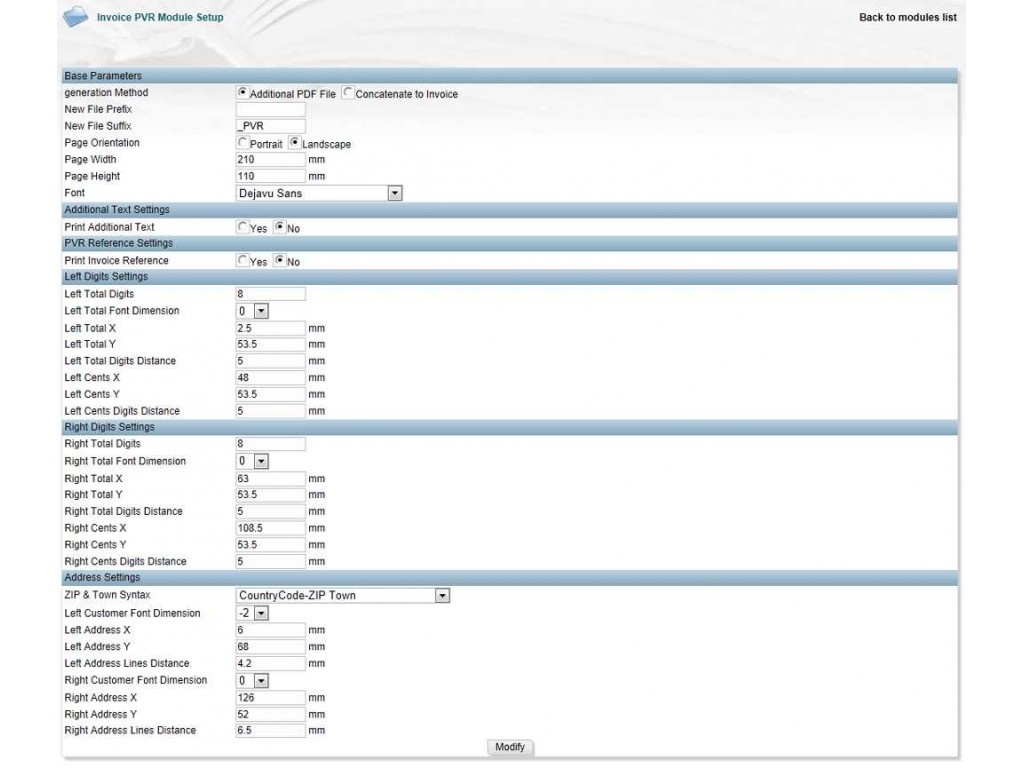The height and width of the screenshot is (768, 1024).
Task: Click the Right Digits Settings header
Action: (509, 427)
